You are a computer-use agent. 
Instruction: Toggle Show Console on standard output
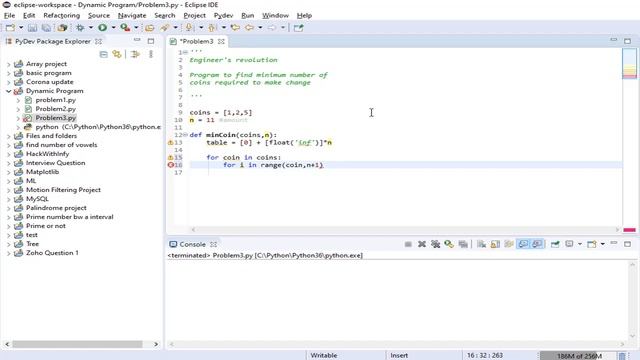[523, 244]
